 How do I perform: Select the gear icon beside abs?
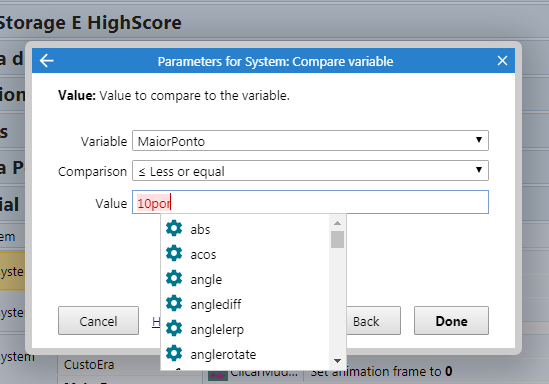click(x=174, y=229)
